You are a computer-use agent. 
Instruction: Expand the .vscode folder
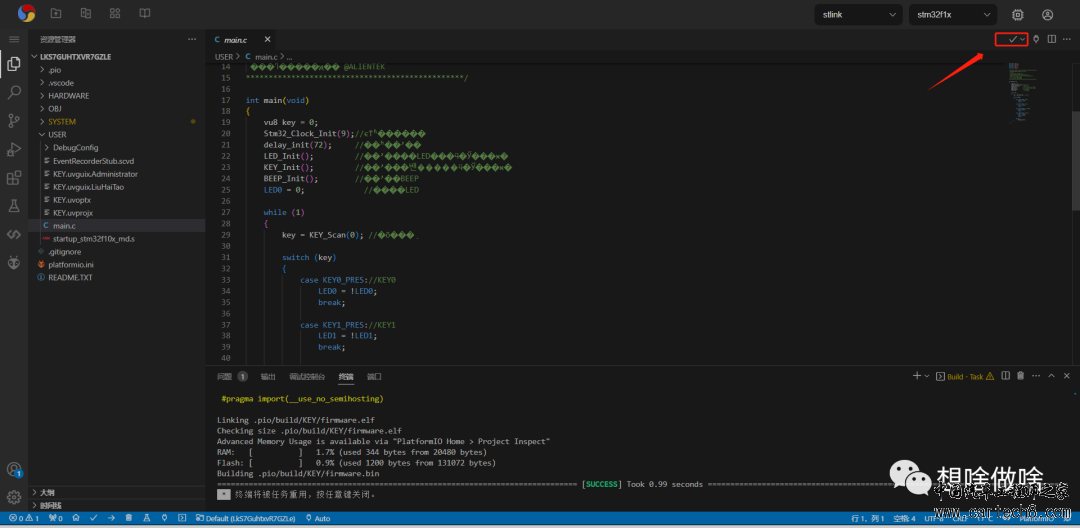coord(116,83)
